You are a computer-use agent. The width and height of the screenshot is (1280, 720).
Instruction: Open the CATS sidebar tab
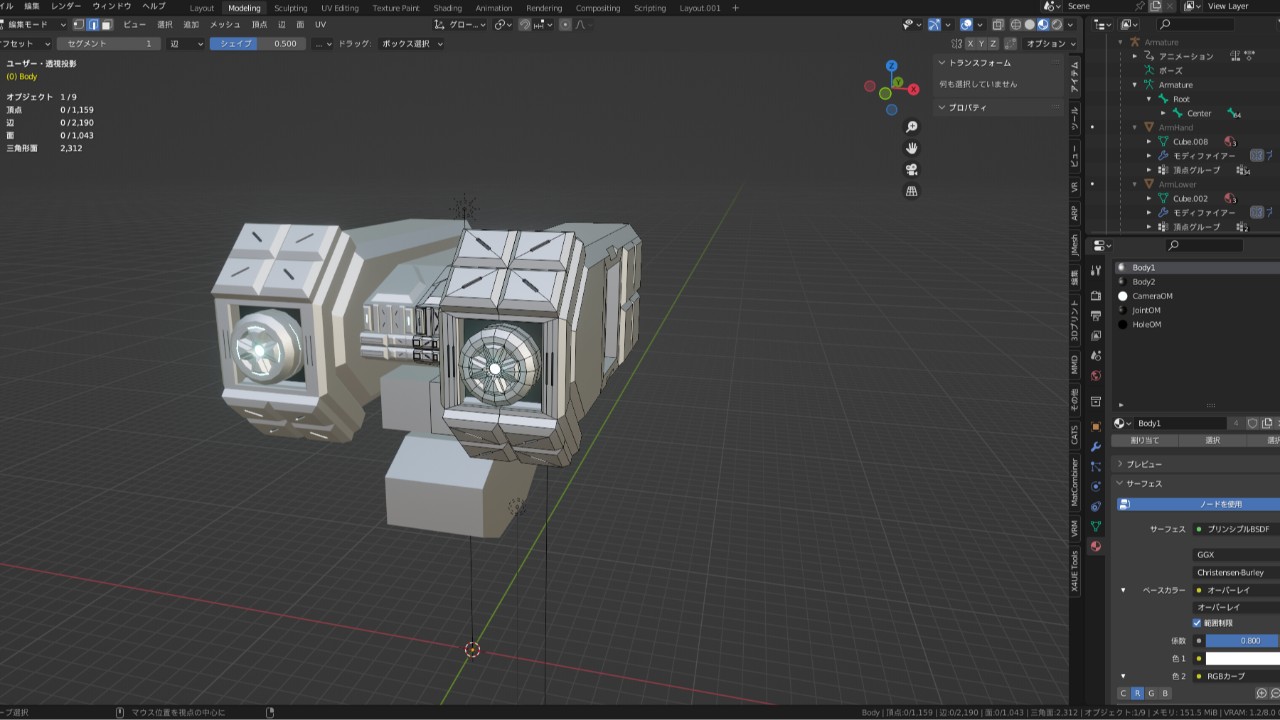click(x=1075, y=434)
